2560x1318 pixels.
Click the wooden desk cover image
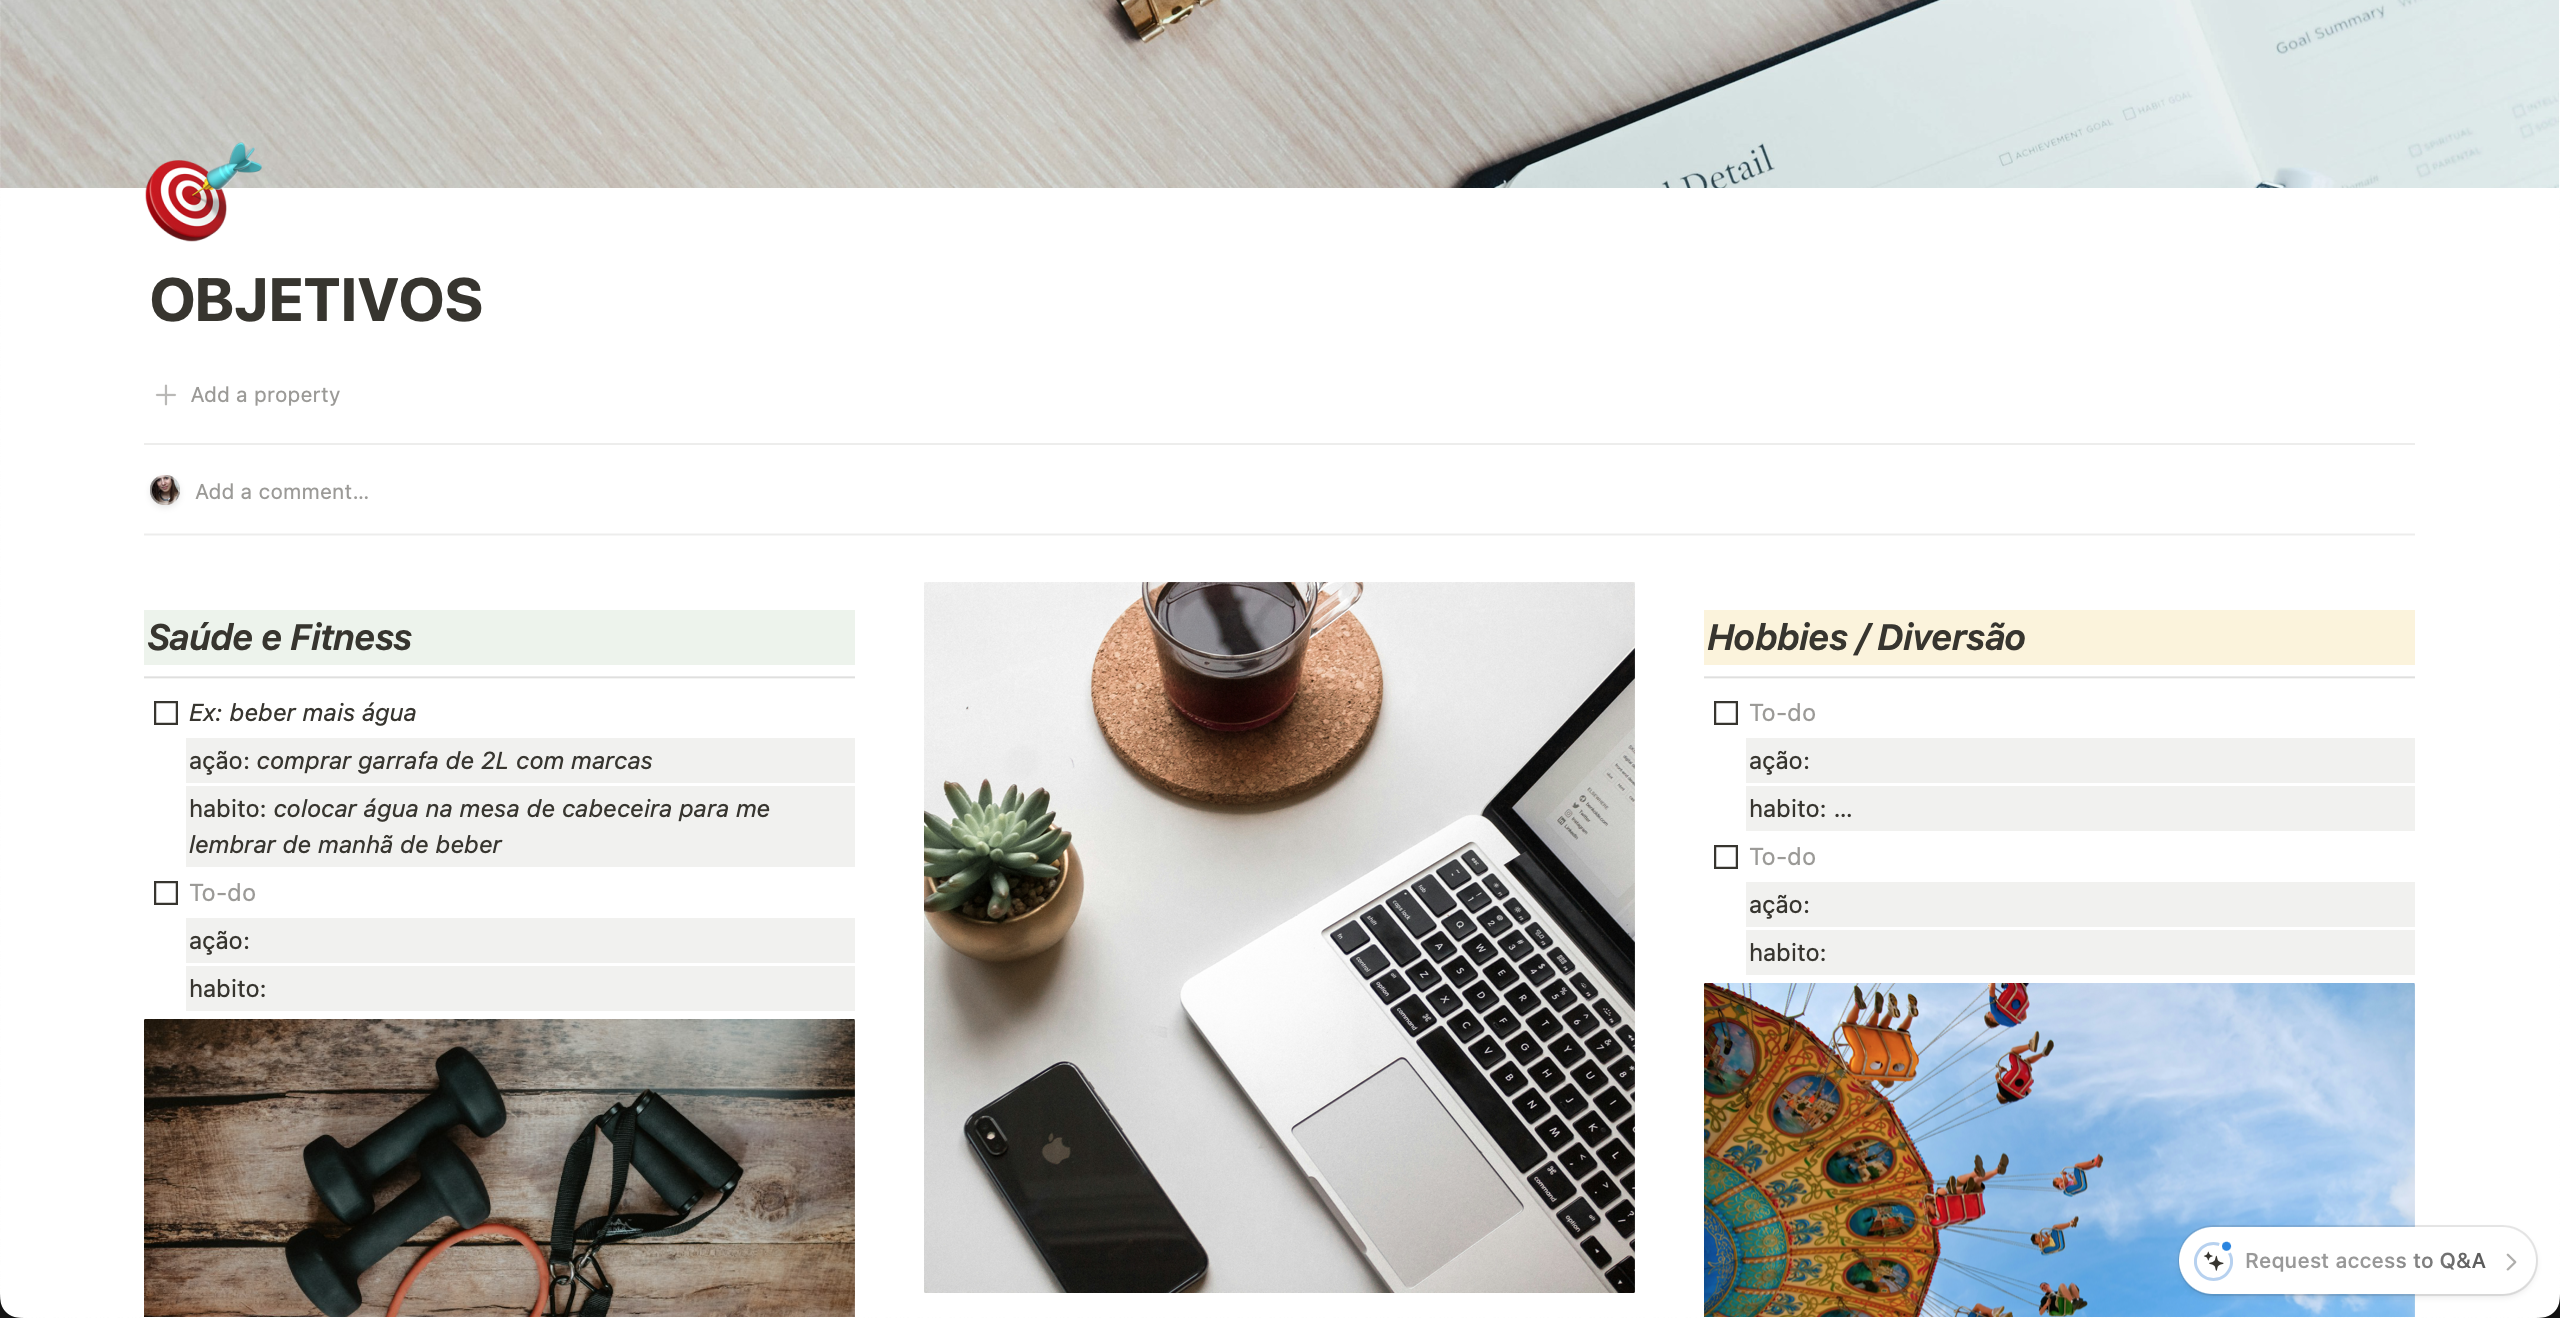(1279, 93)
